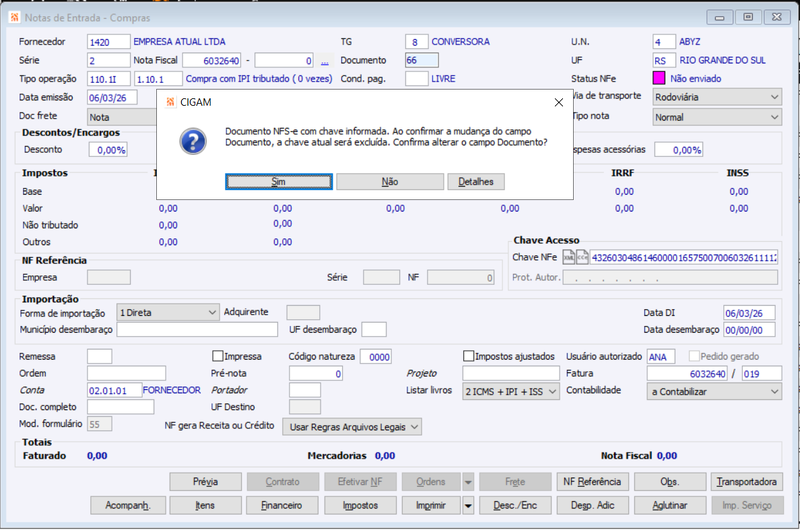Click the magenta Status NFe color indicator
This screenshot has height=530, width=800.
tap(659, 78)
